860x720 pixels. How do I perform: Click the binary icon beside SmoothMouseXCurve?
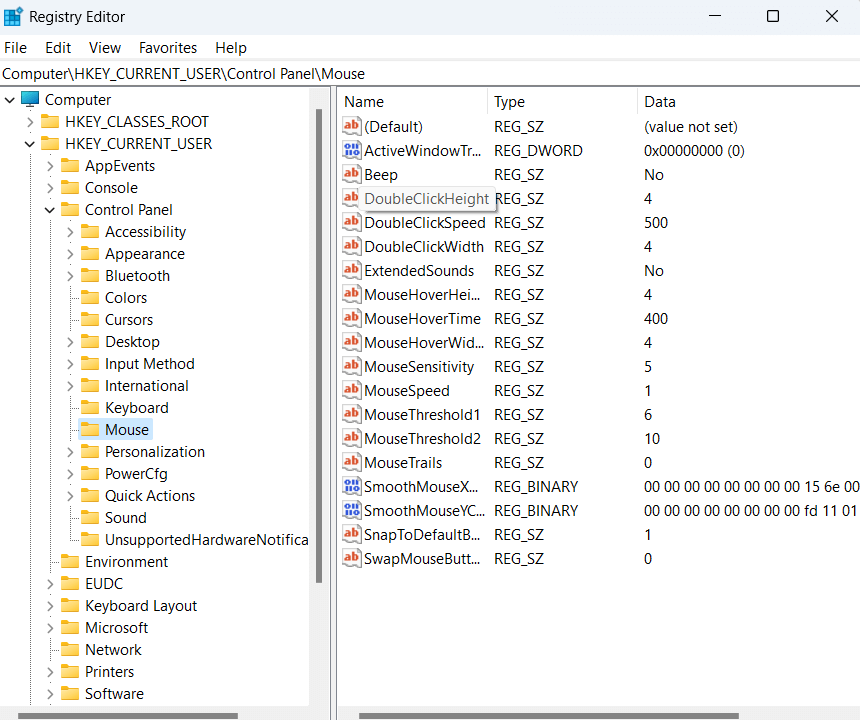[351, 487]
